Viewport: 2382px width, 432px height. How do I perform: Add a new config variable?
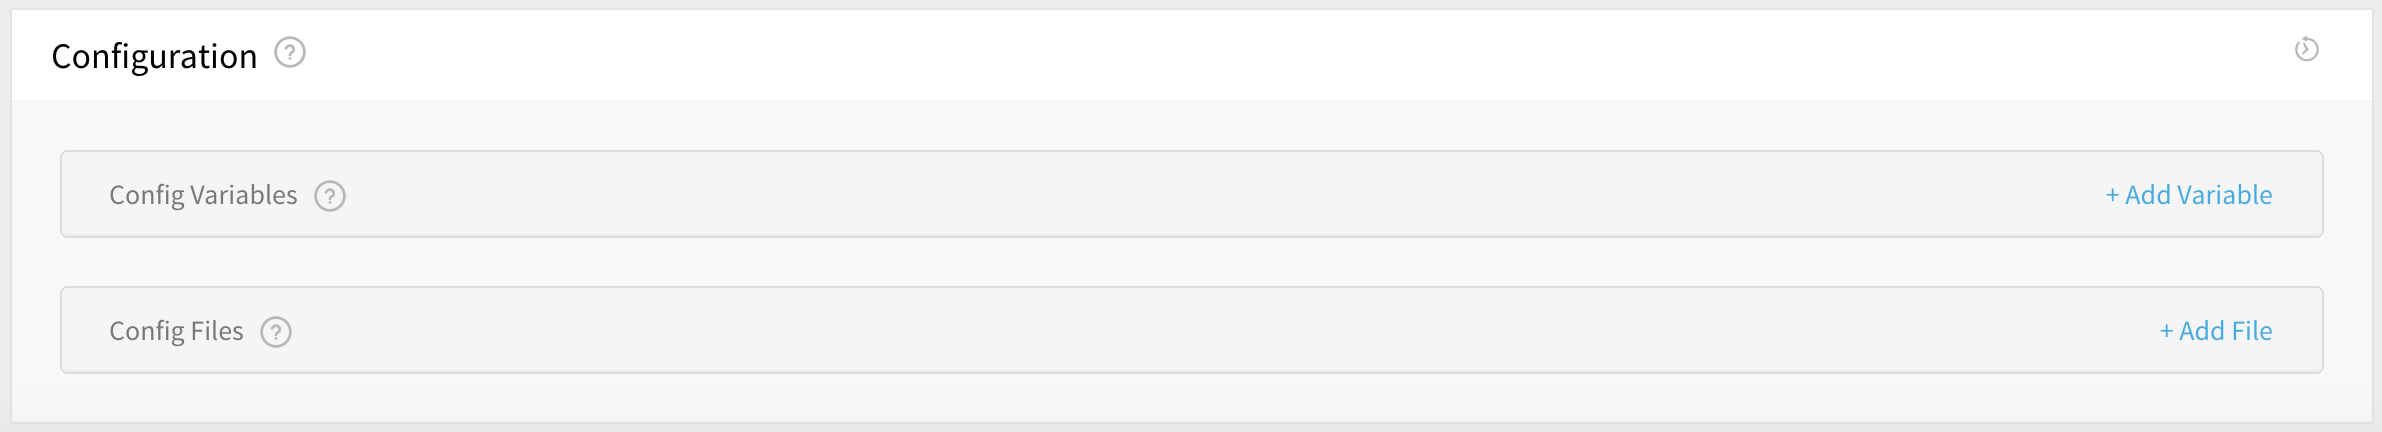click(x=2189, y=195)
